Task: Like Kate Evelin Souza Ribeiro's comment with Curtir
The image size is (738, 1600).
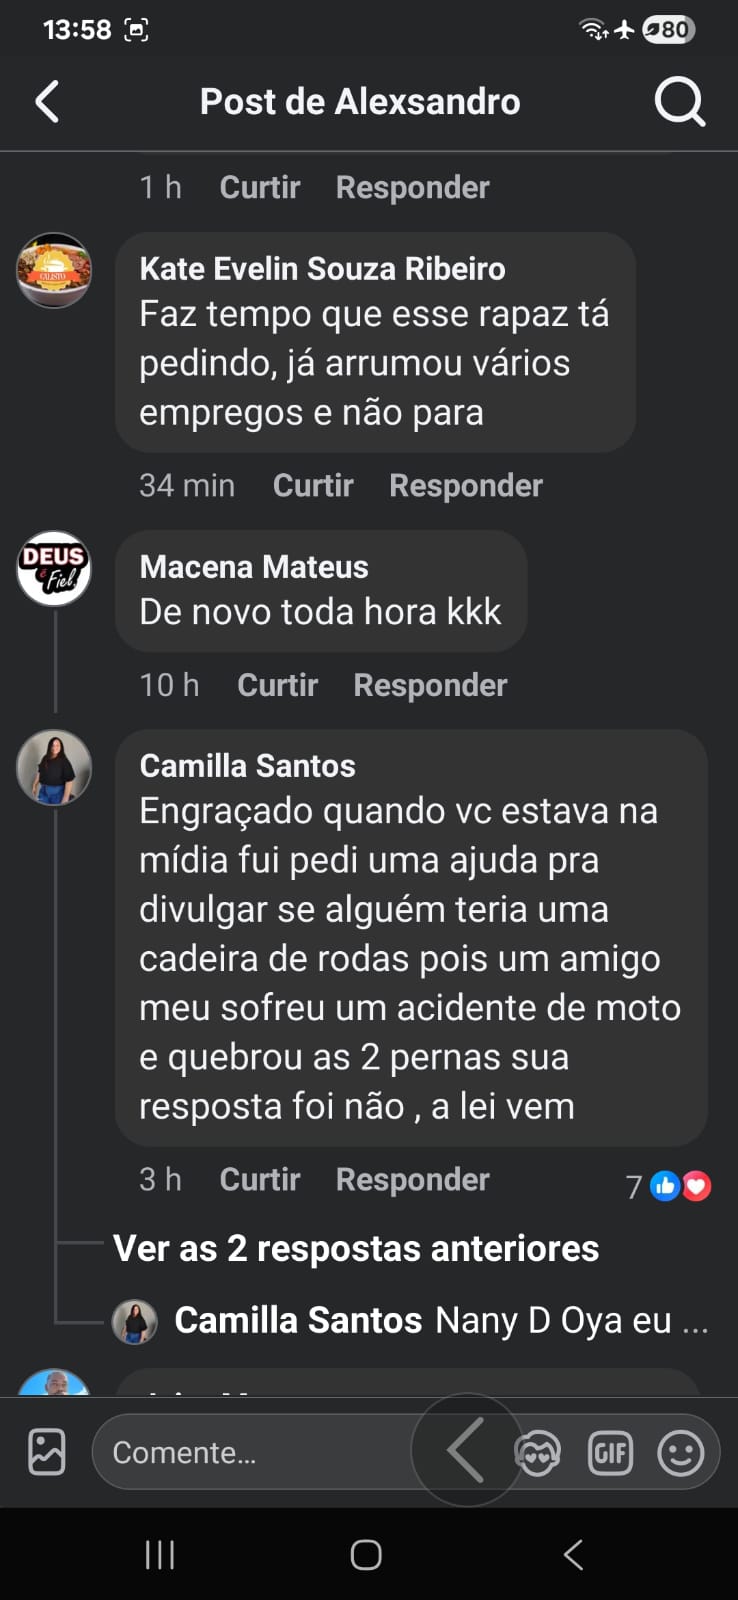Action: pyautogui.click(x=313, y=485)
